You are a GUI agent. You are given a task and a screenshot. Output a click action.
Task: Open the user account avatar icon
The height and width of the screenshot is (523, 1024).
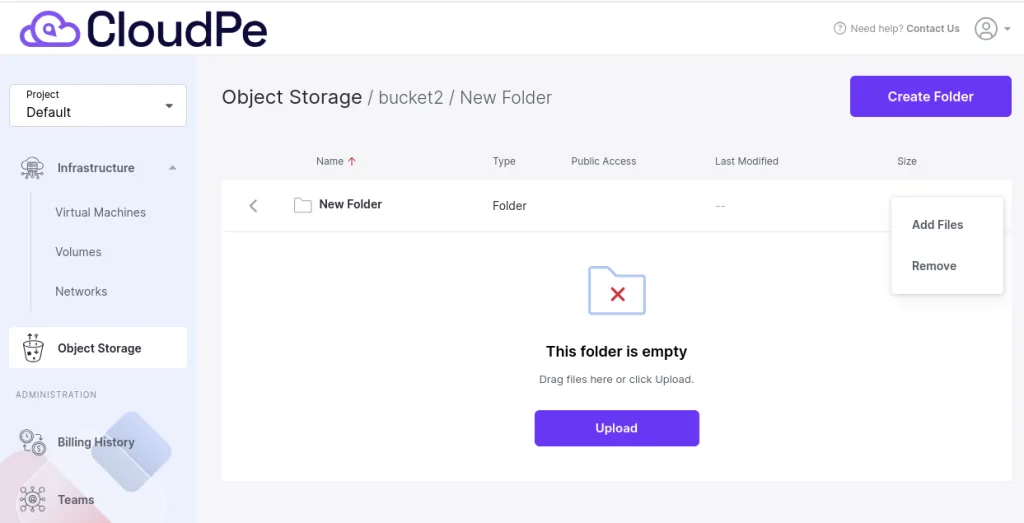pos(985,29)
